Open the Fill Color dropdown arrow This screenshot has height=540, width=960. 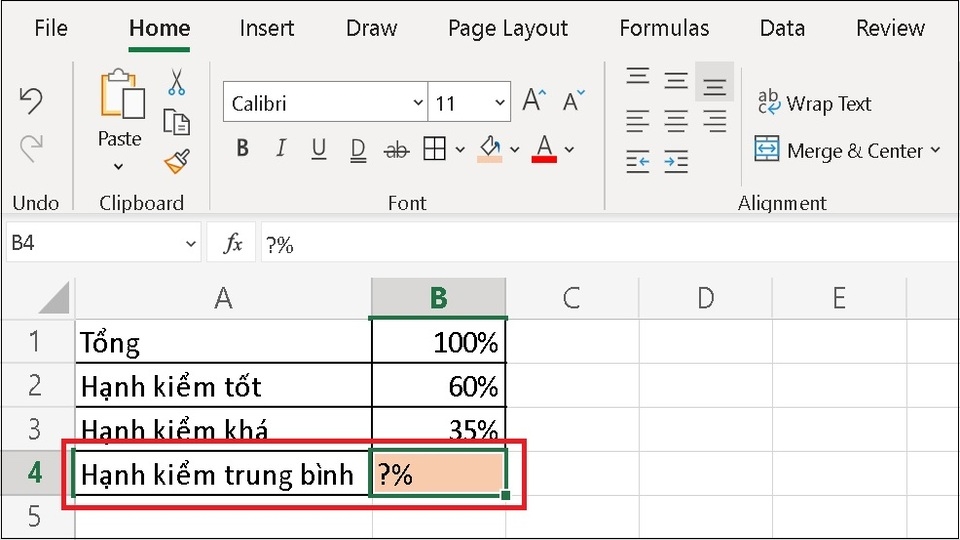click(x=514, y=149)
